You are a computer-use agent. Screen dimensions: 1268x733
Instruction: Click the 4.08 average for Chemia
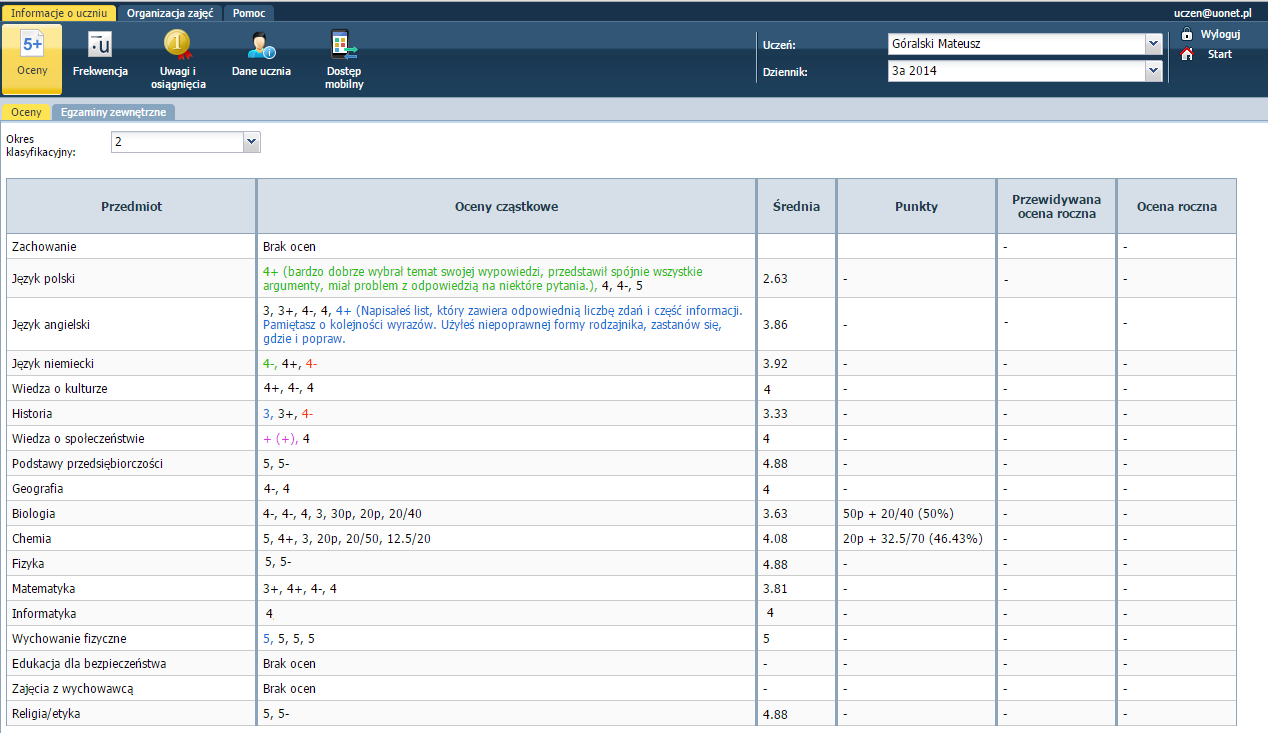tap(775, 539)
